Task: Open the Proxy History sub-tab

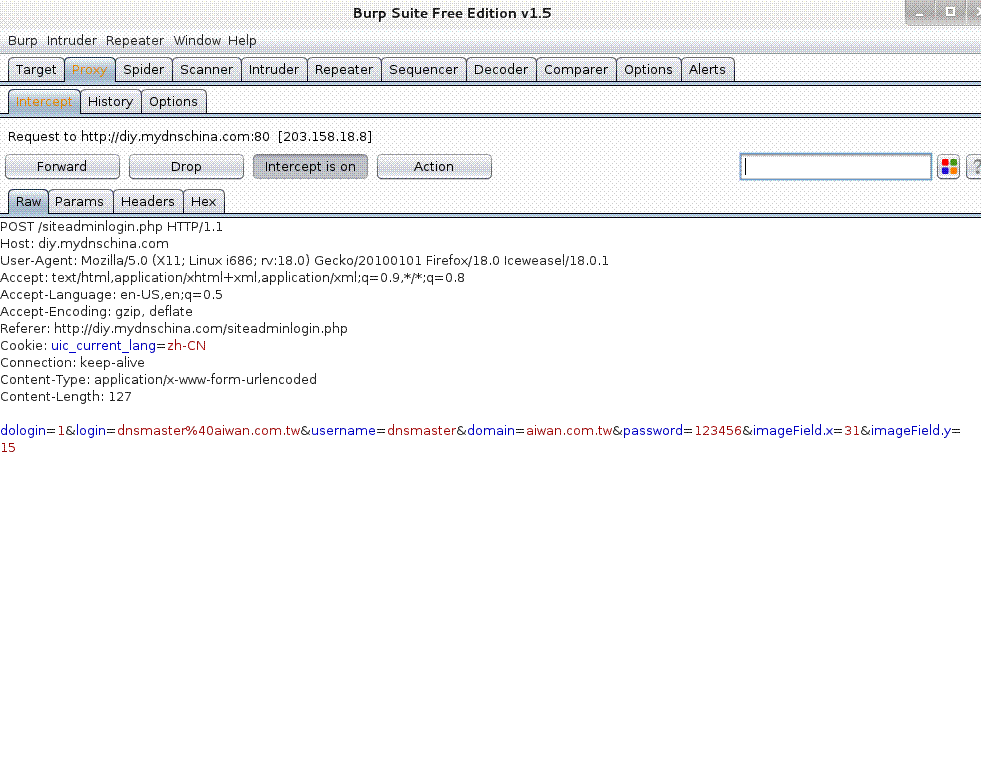Action: 111,101
